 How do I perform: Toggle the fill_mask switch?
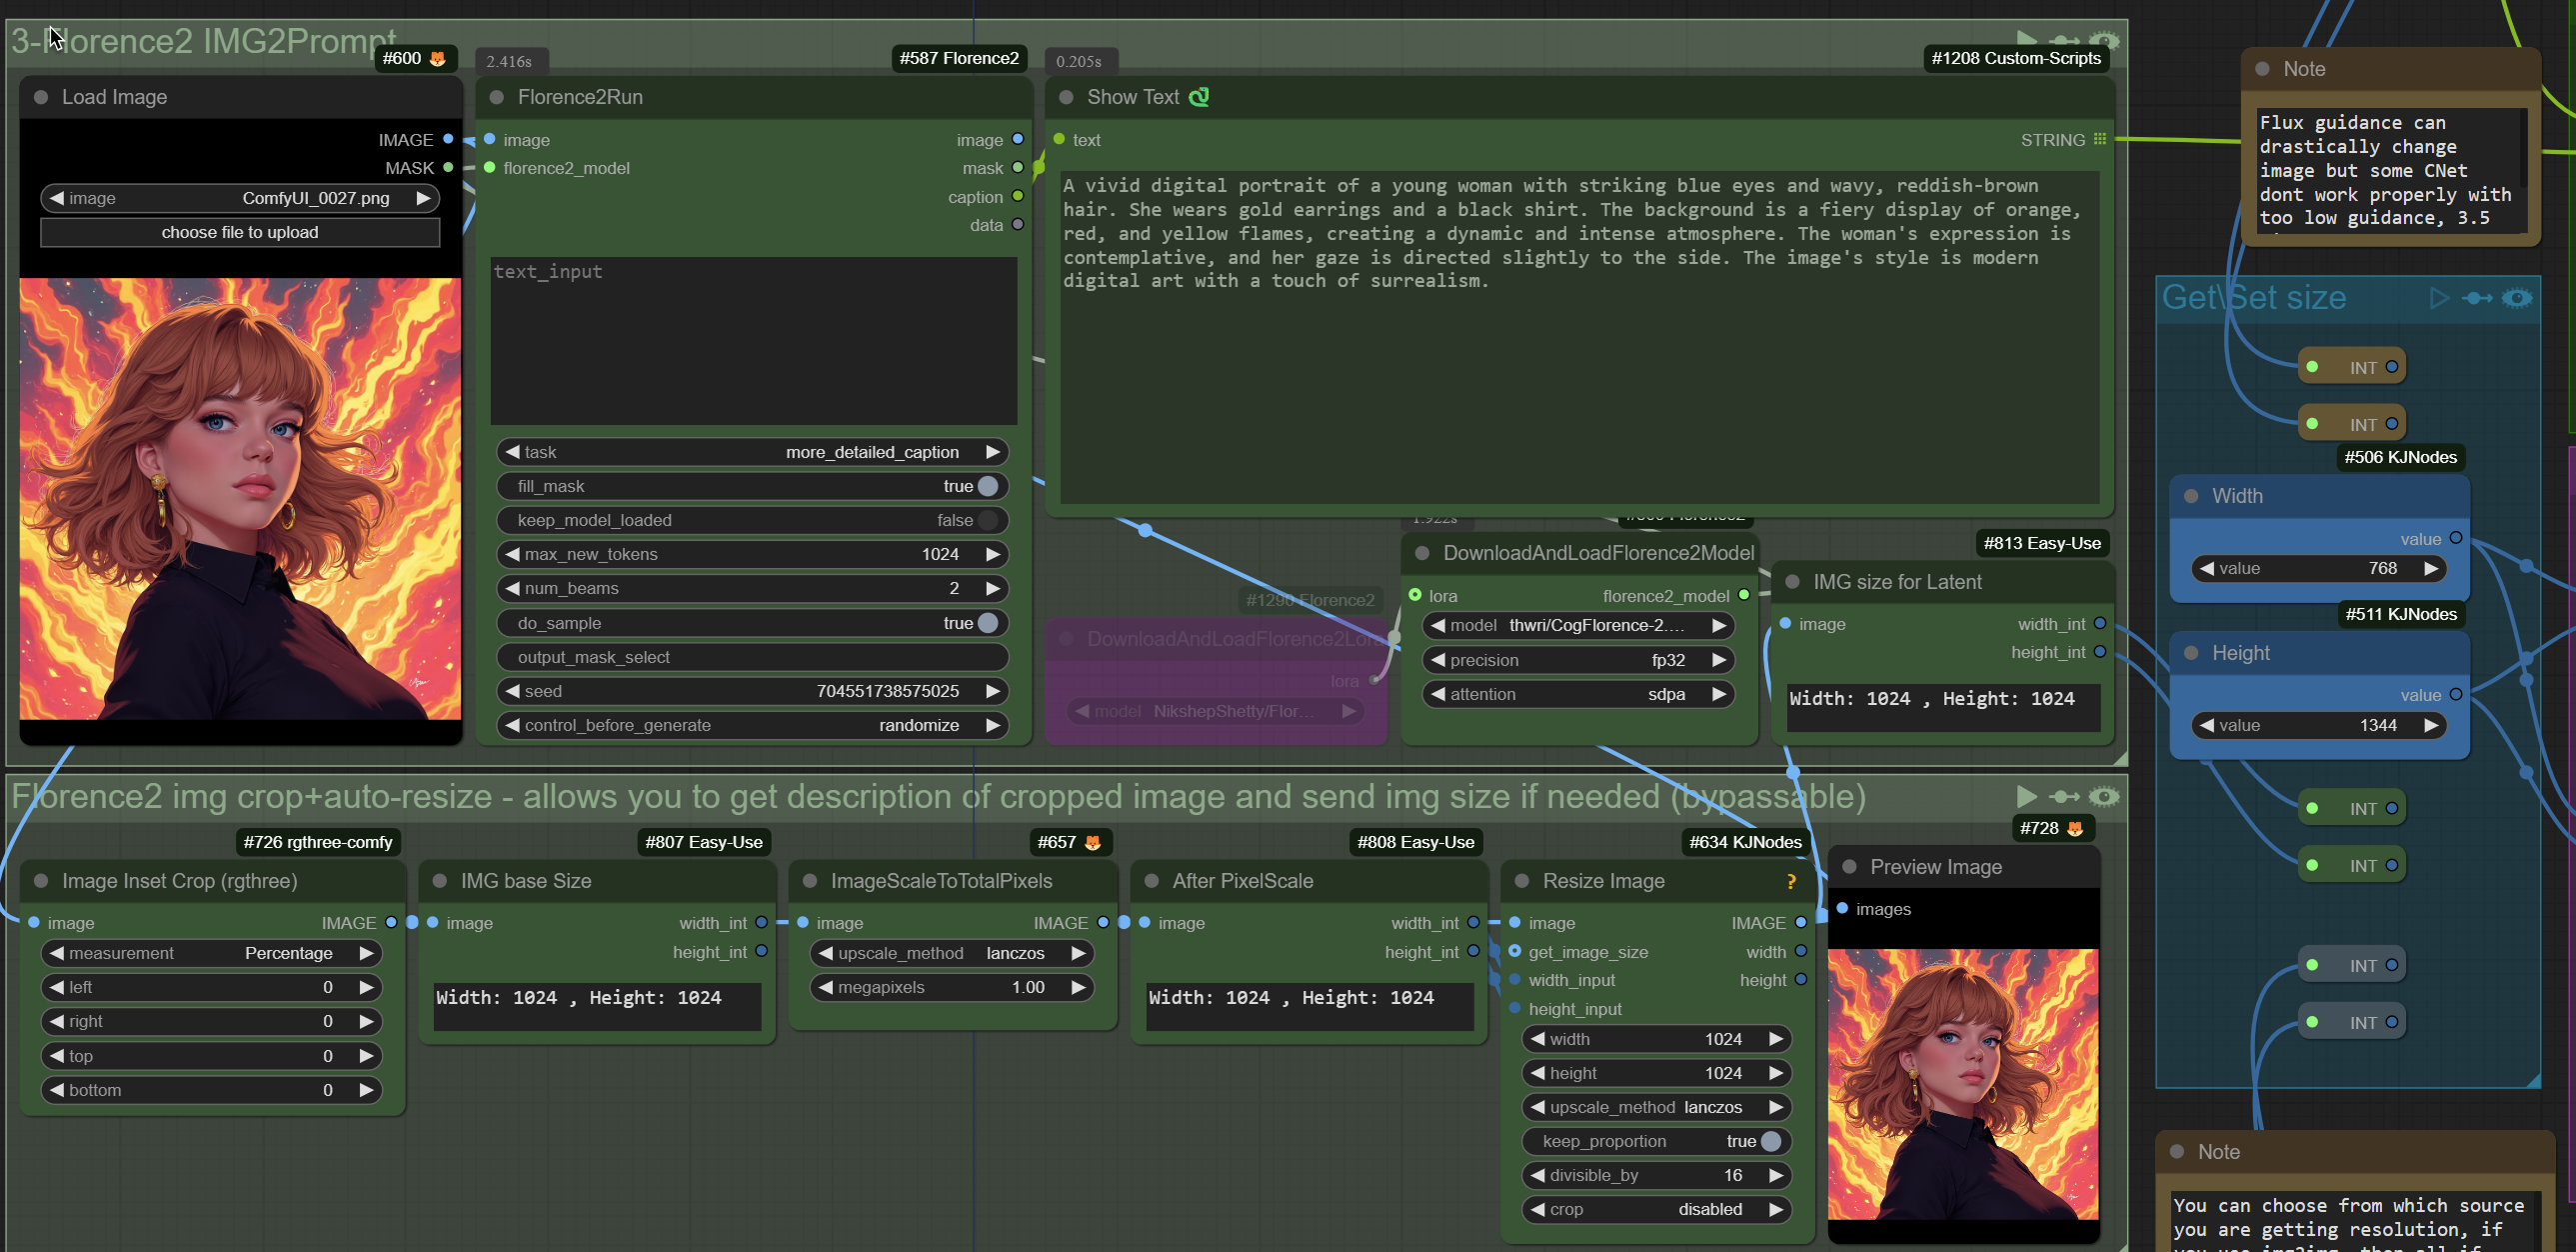(x=987, y=486)
